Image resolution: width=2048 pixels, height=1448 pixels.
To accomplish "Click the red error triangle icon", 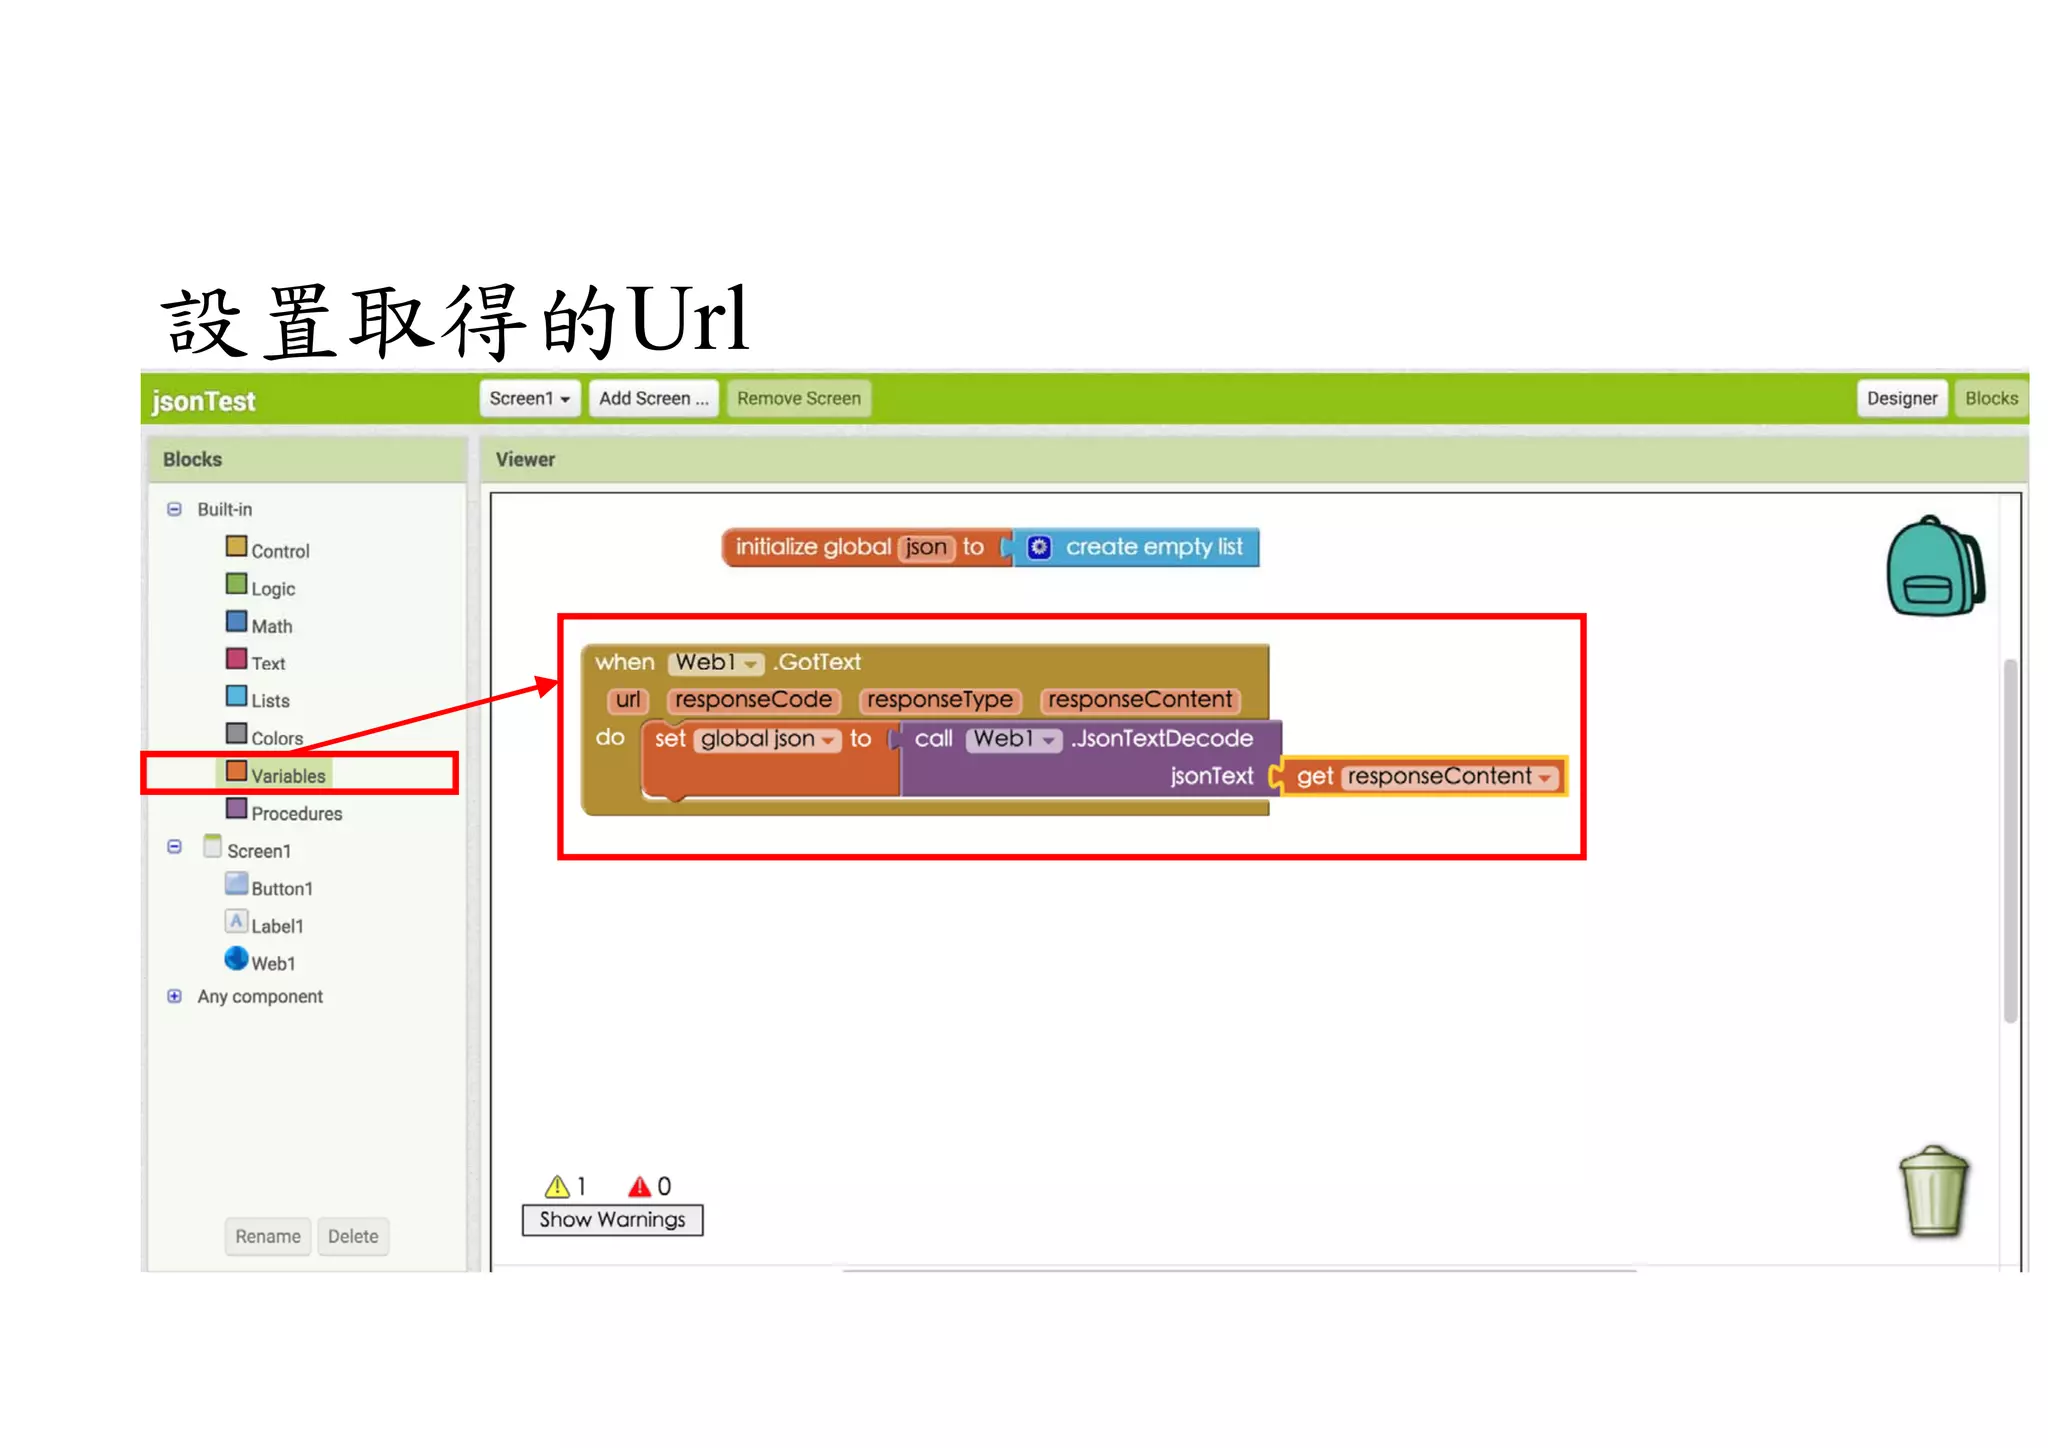I will (639, 1187).
